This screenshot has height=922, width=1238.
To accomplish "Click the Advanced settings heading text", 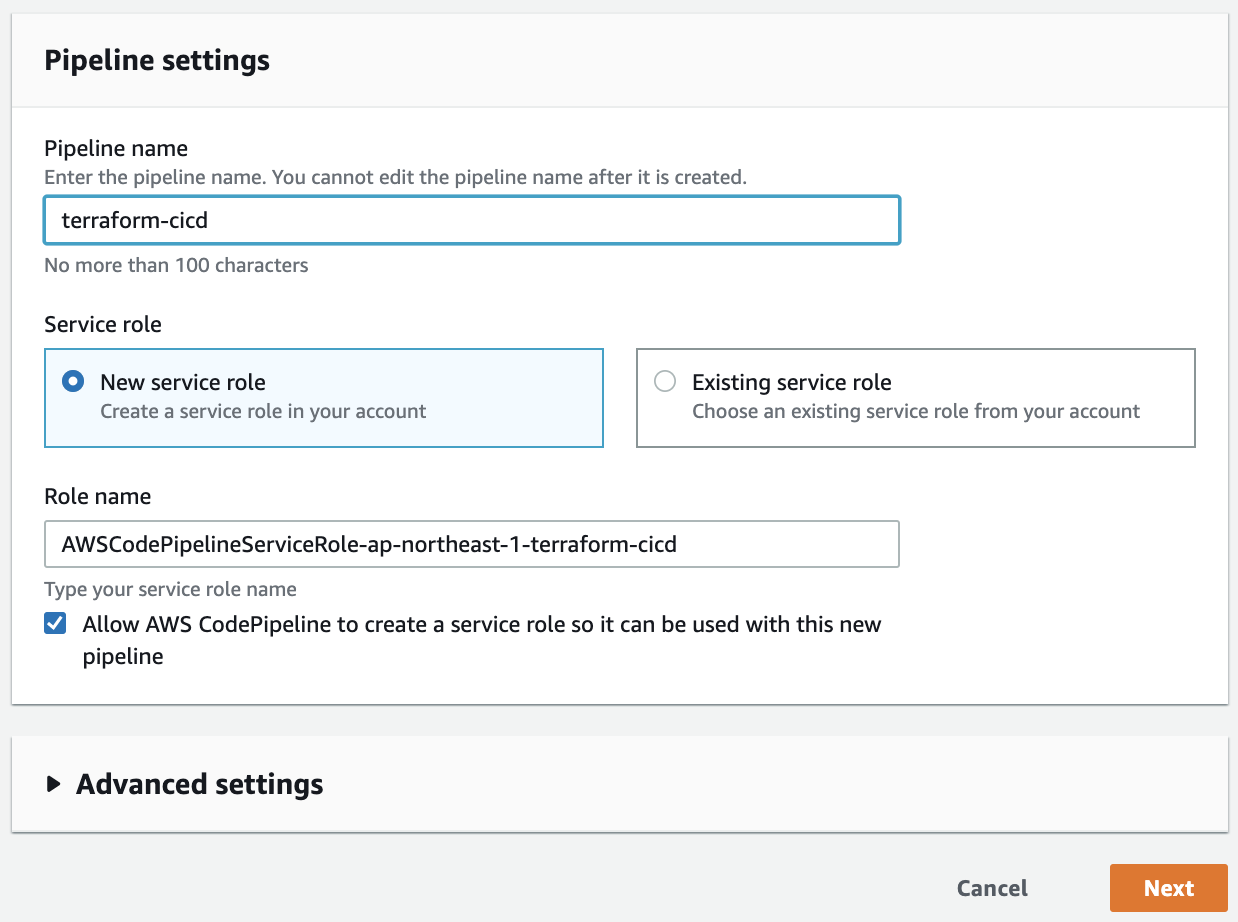I will point(199,784).
